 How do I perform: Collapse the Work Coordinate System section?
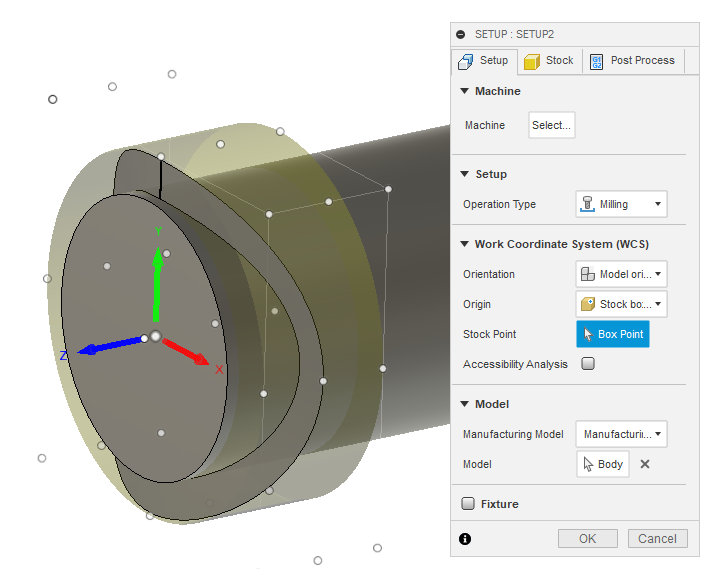pyautogui.click(x=464, y=244)
